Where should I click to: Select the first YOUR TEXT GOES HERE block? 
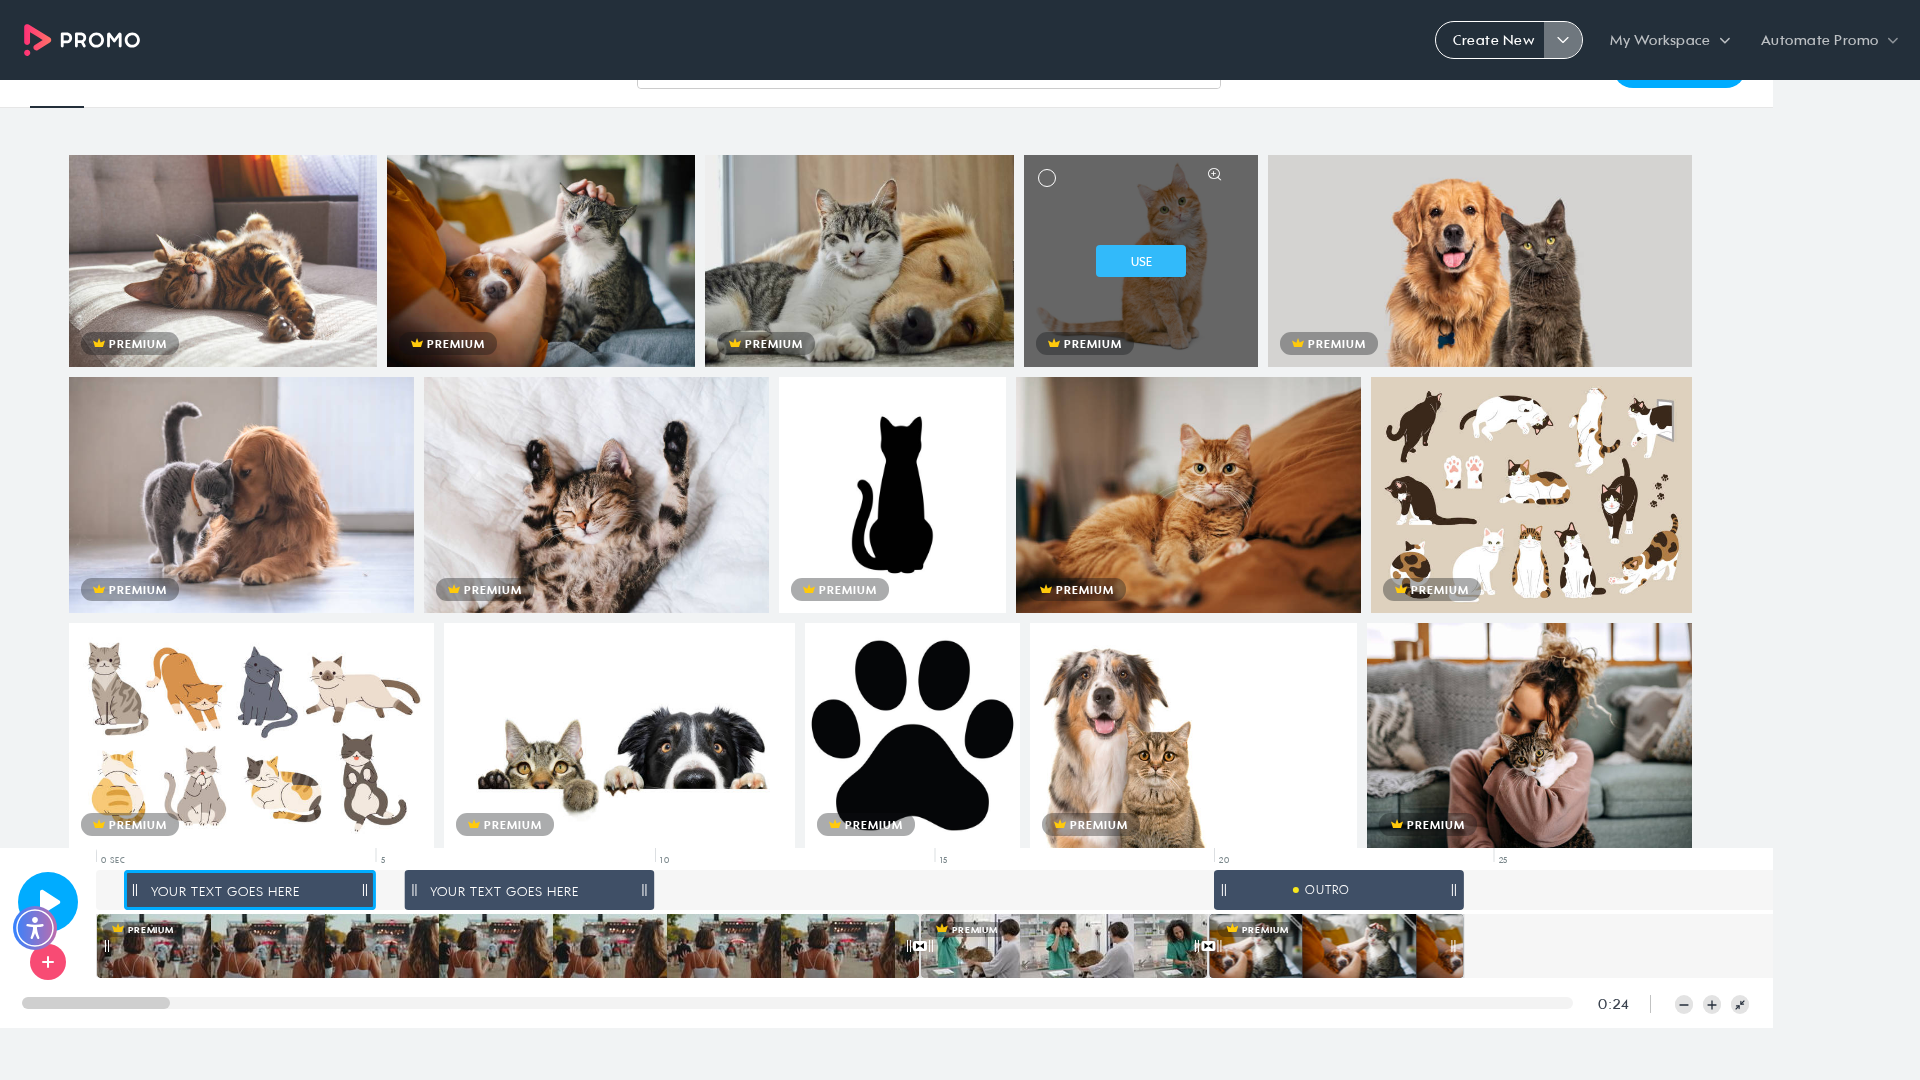pos(250,890)
